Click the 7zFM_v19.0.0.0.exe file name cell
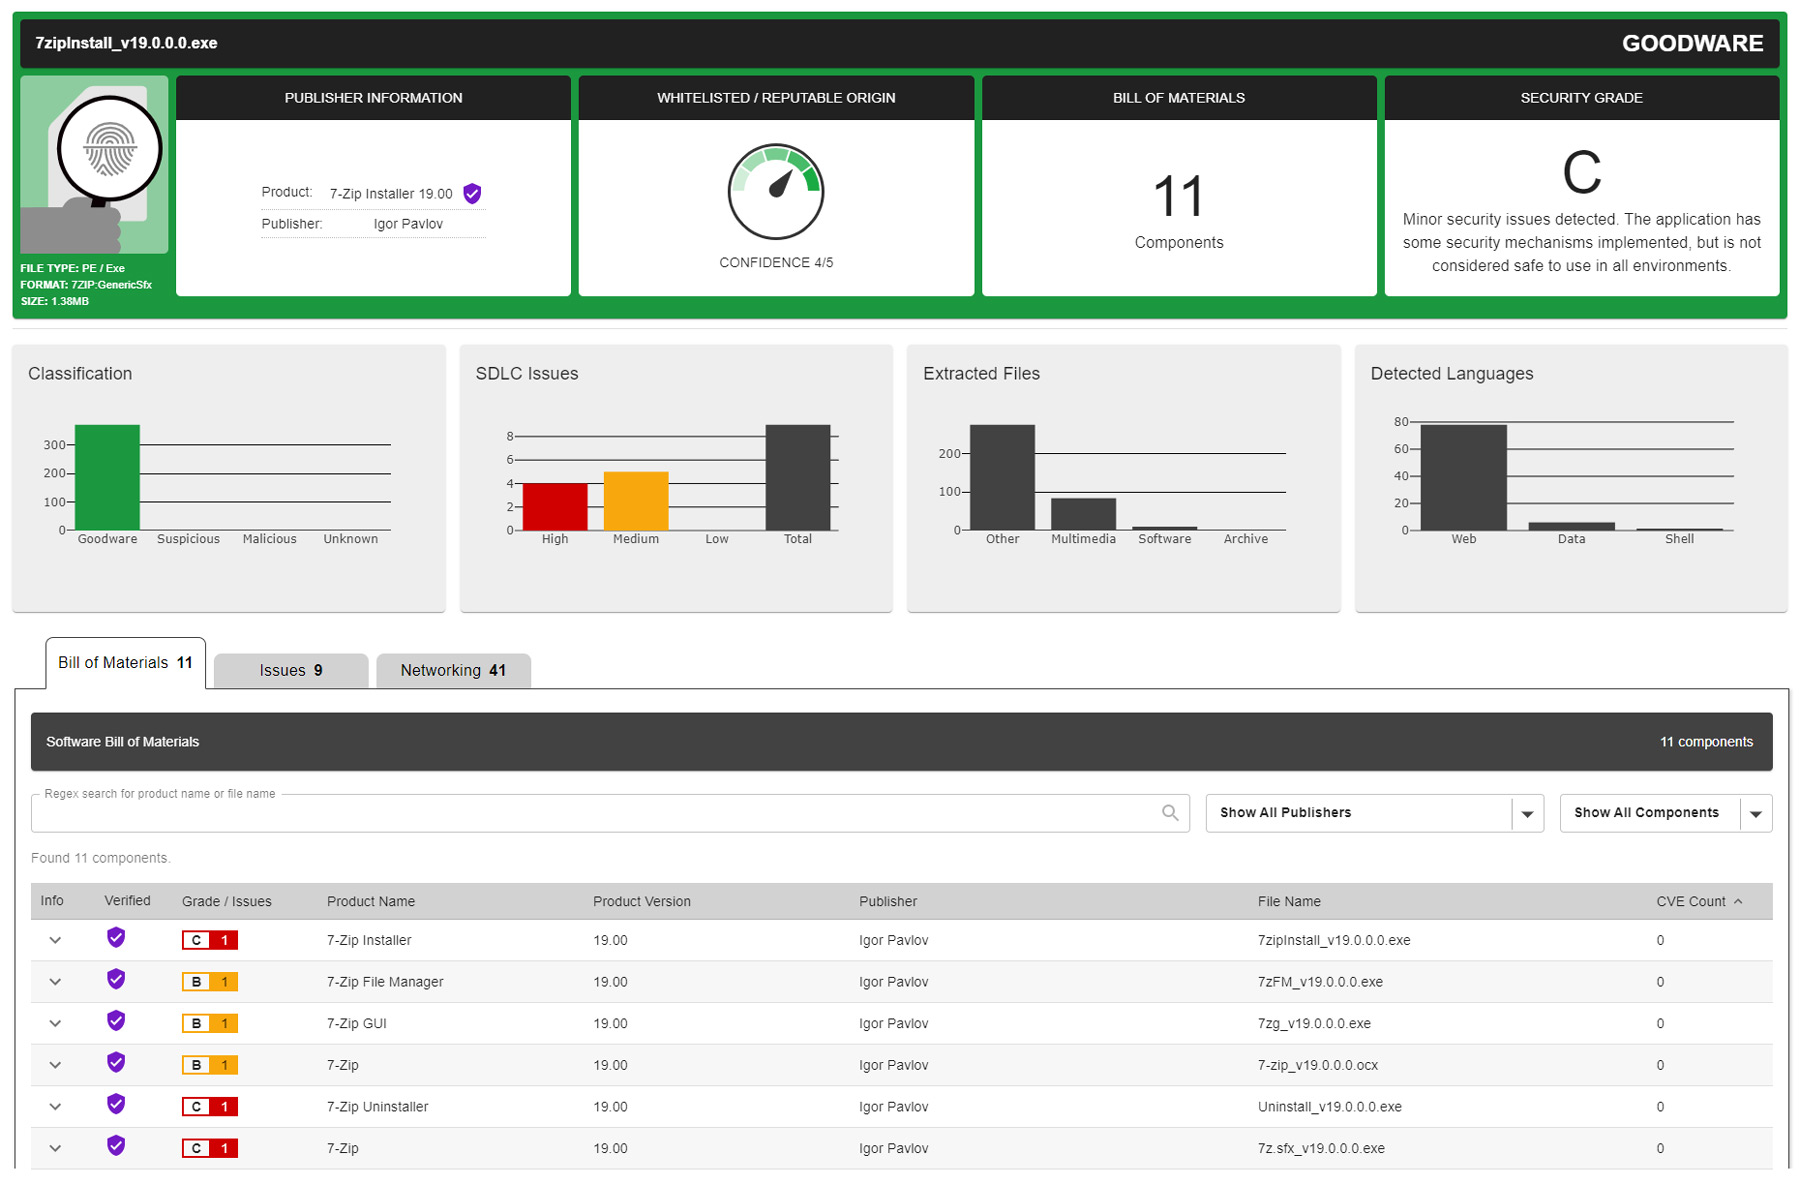This screenshot has width=1800, height=1185. [x=1320, y=982]
